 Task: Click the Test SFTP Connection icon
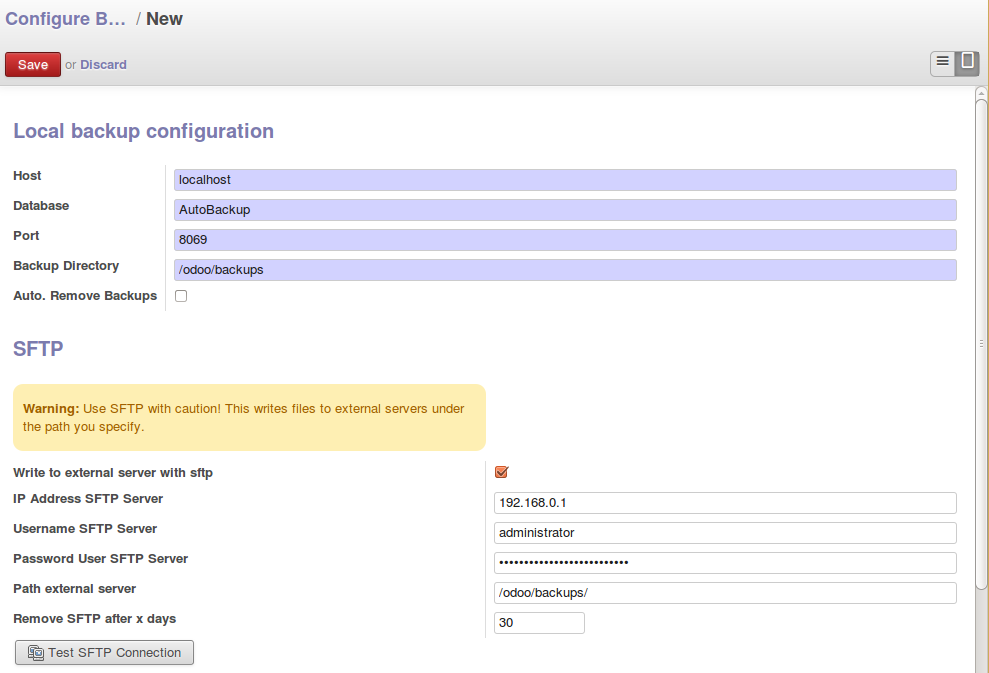36,653
